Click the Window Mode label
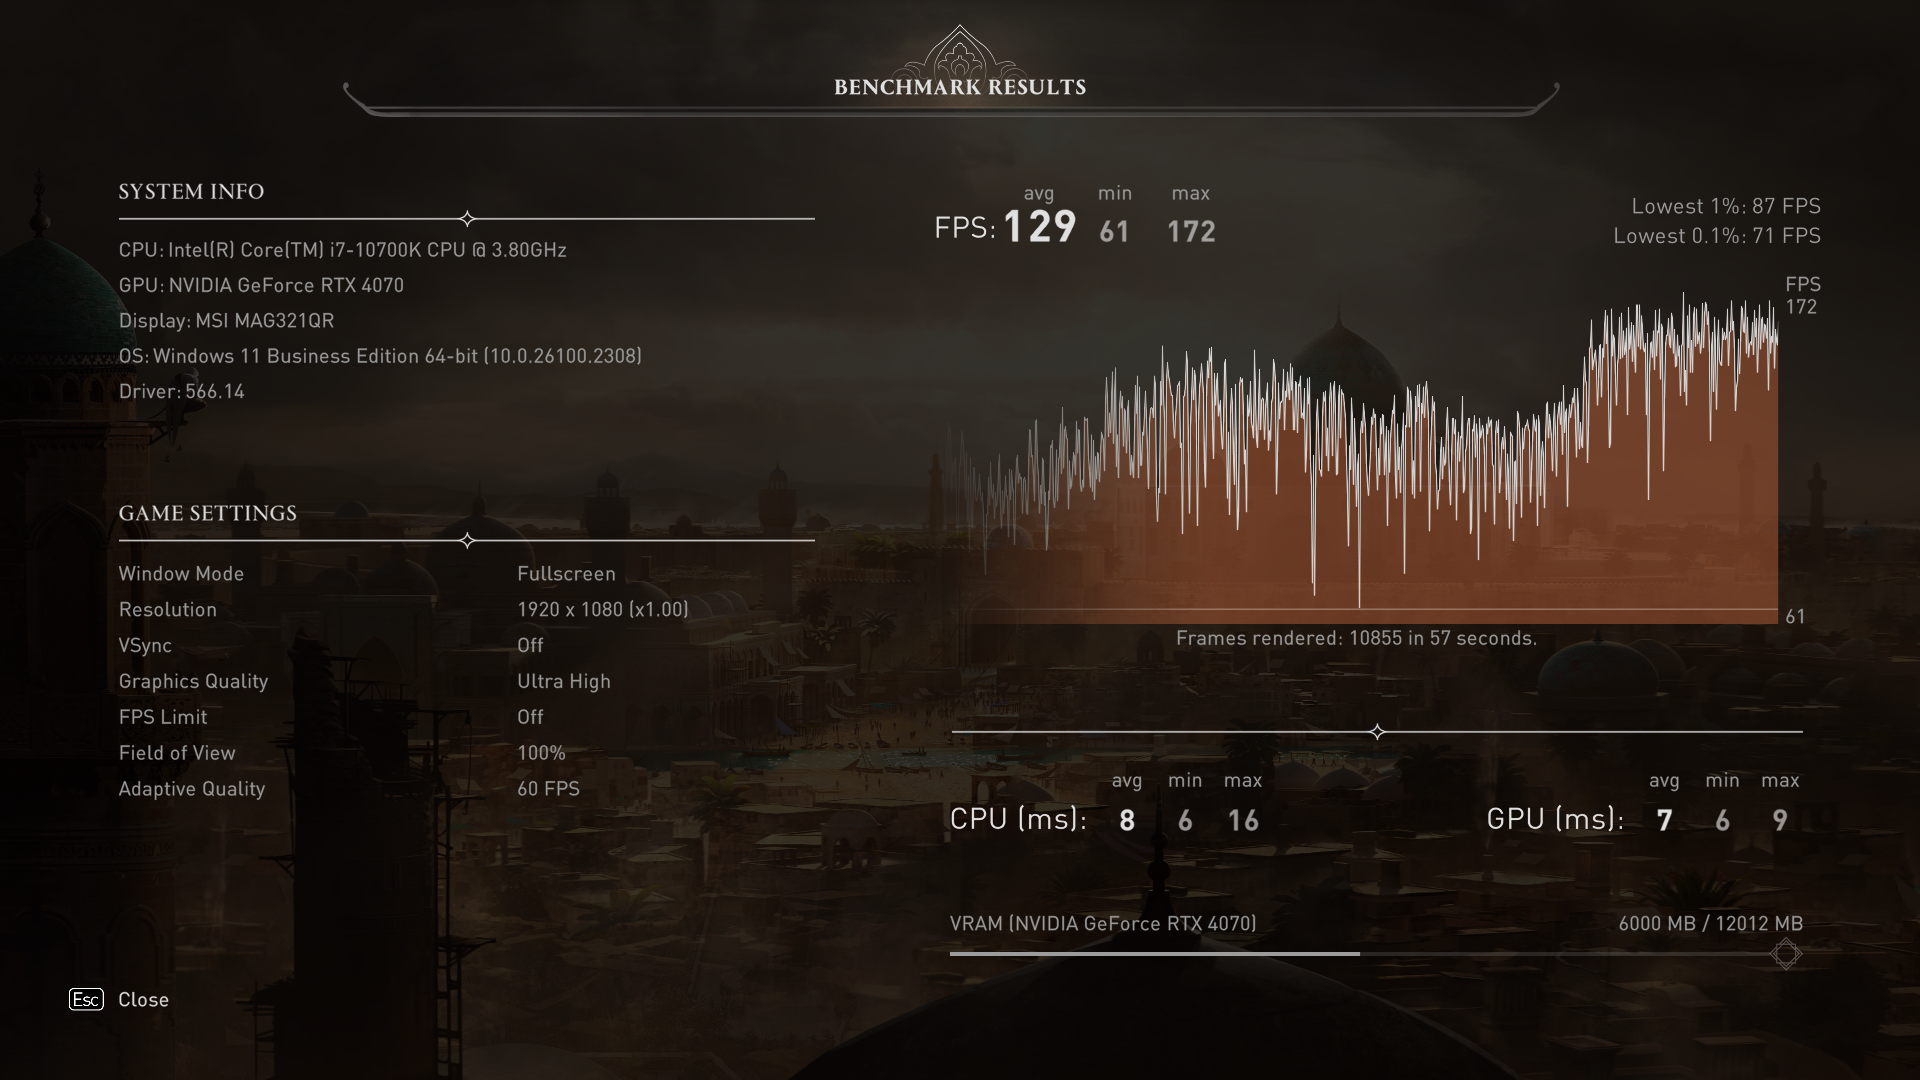1920x1080 pixels. pyautogui.click(x=181, y=574)
